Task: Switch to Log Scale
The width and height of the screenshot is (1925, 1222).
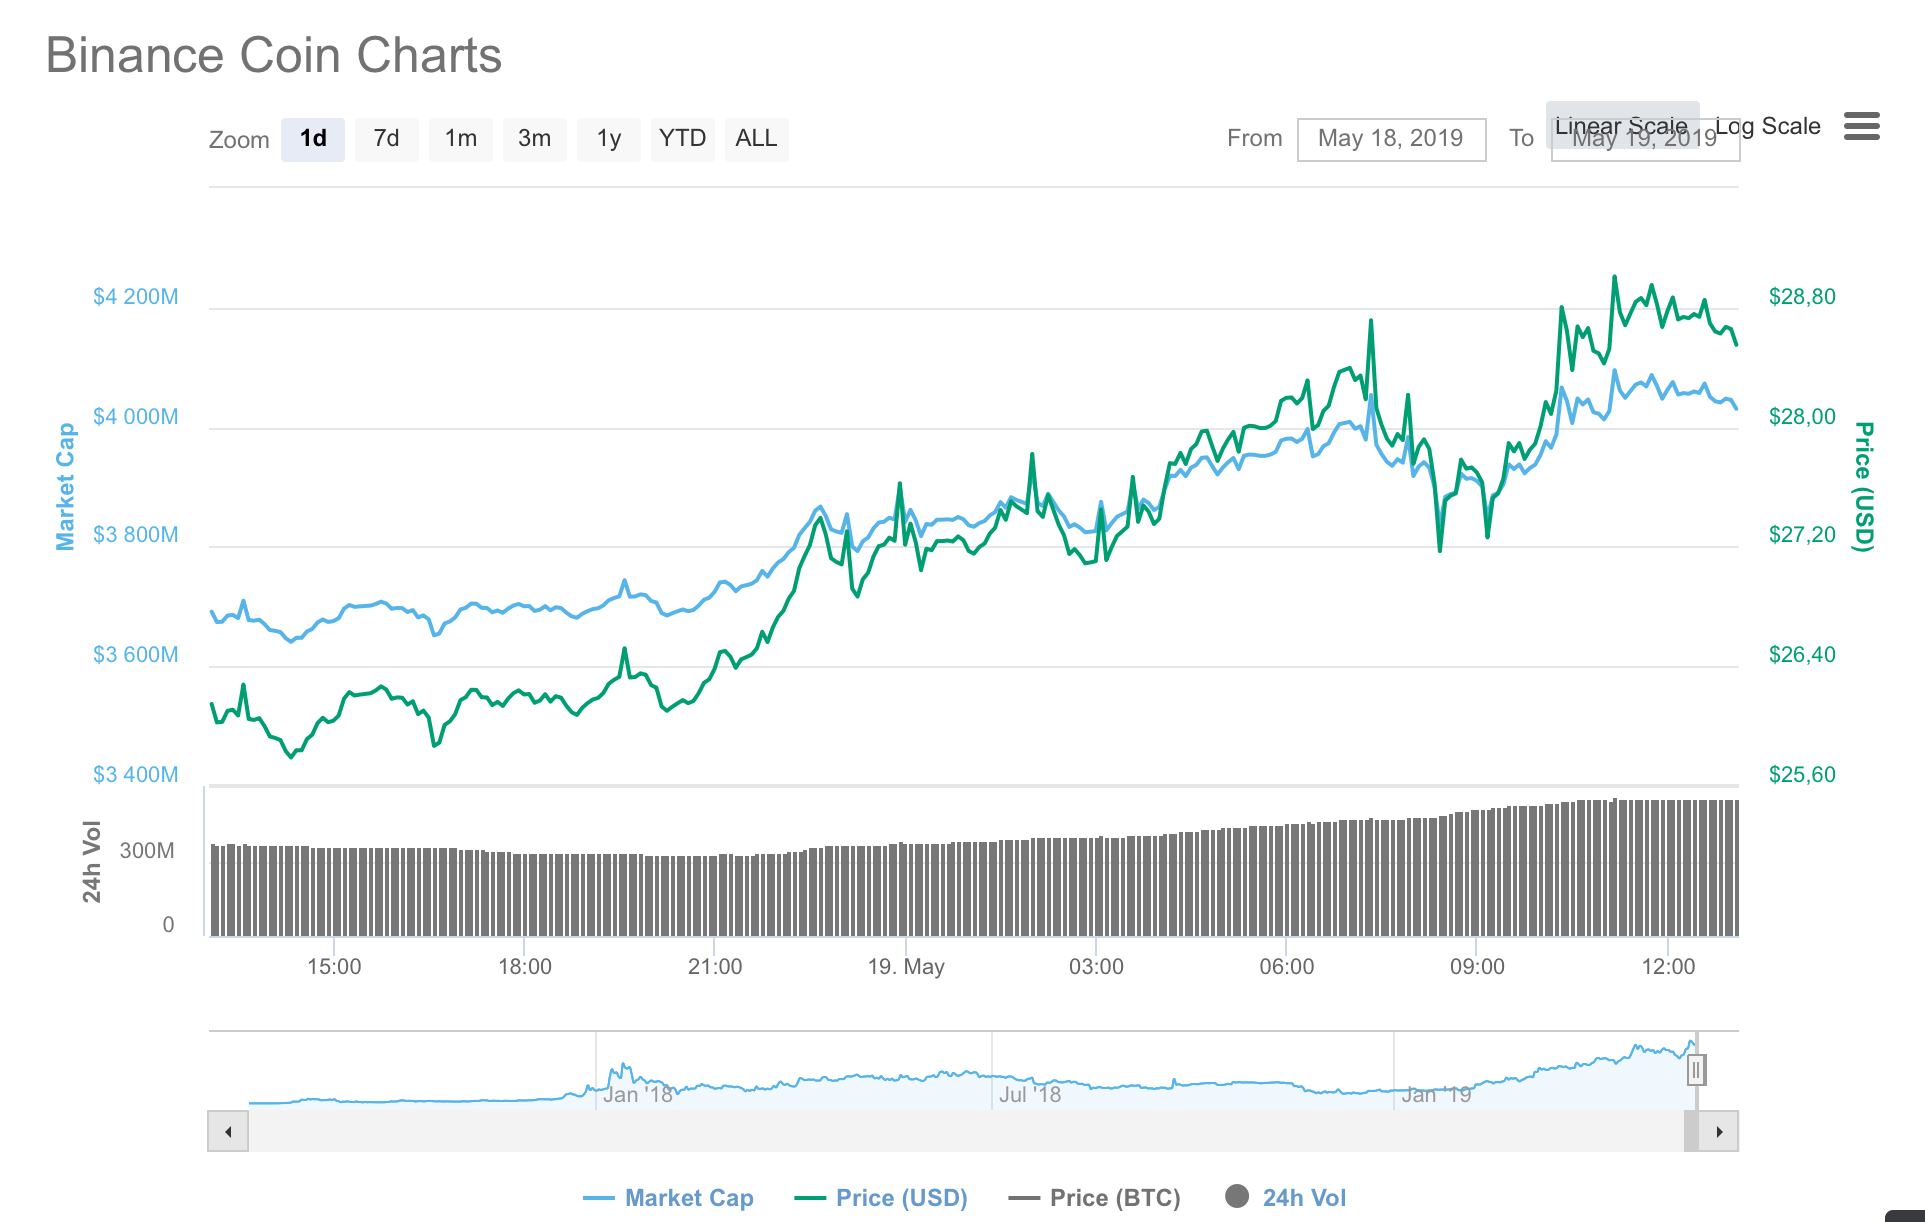Action: pos(1768,126)
